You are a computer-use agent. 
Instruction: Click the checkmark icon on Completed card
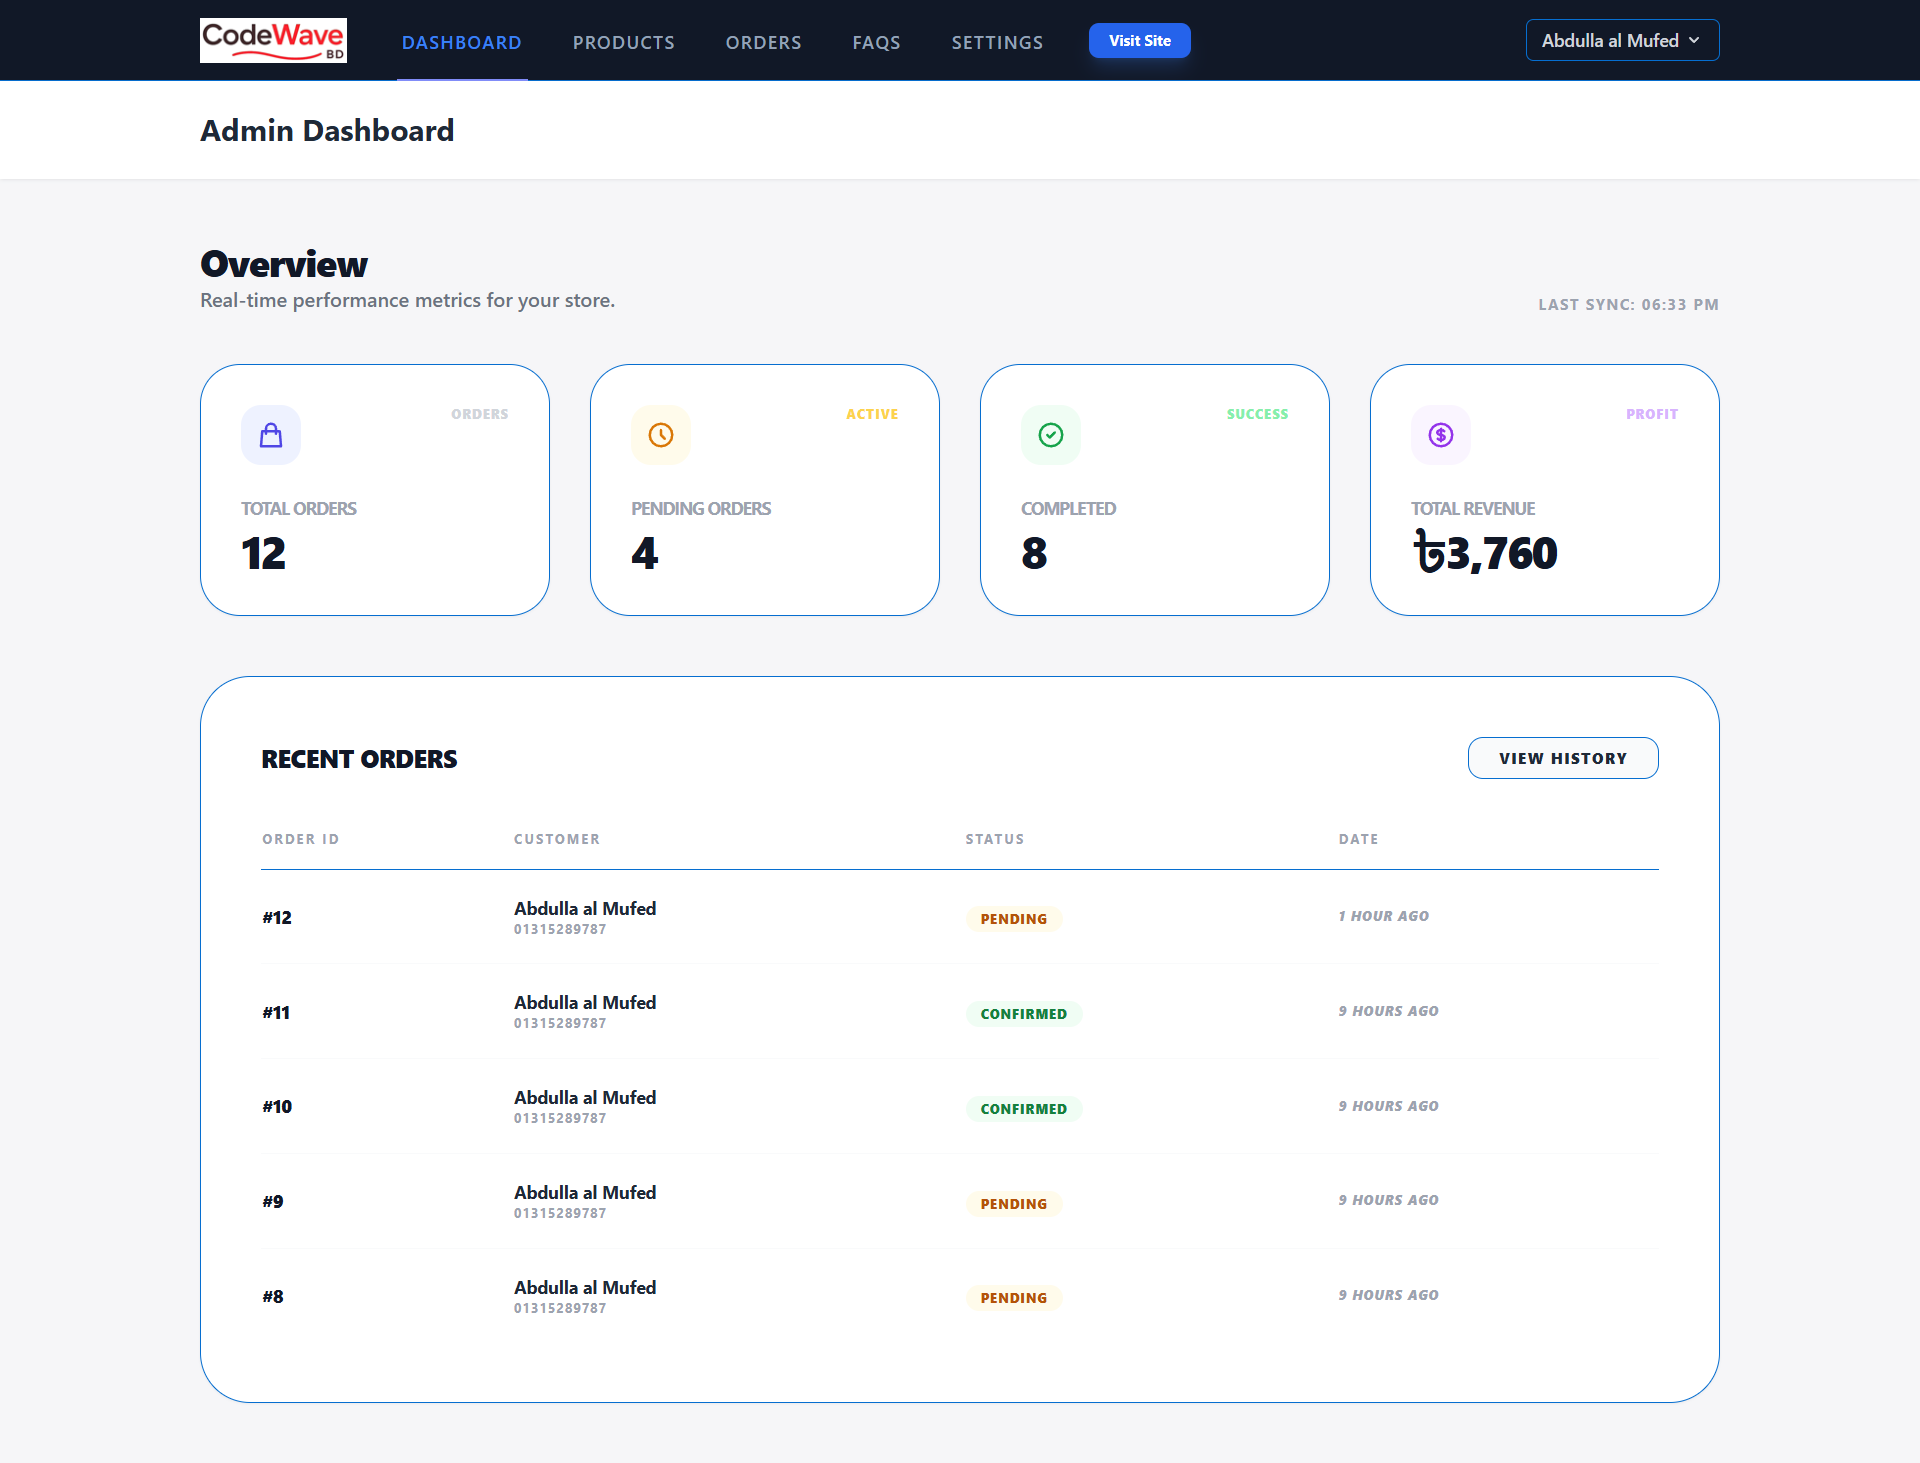1050,434
